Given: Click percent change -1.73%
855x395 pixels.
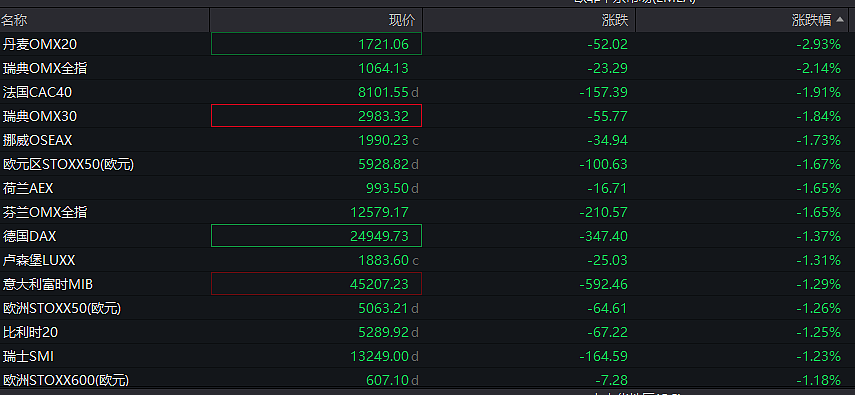Looking at the screenshot, I should (818, 140).
